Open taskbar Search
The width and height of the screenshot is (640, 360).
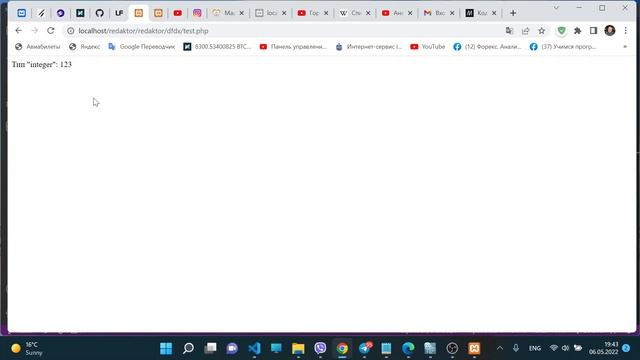click(188, 348)
